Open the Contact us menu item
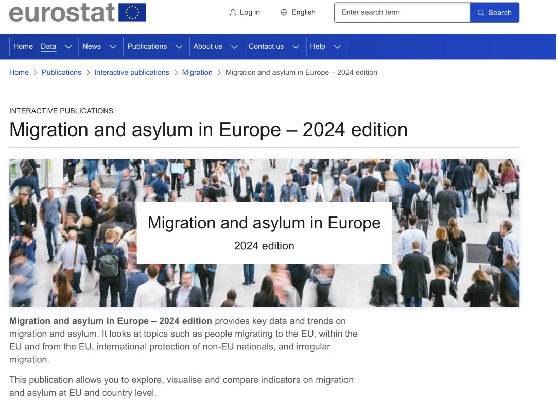This screenshot has width=558, height=400. pyautogui.click(x=266, y=47)
